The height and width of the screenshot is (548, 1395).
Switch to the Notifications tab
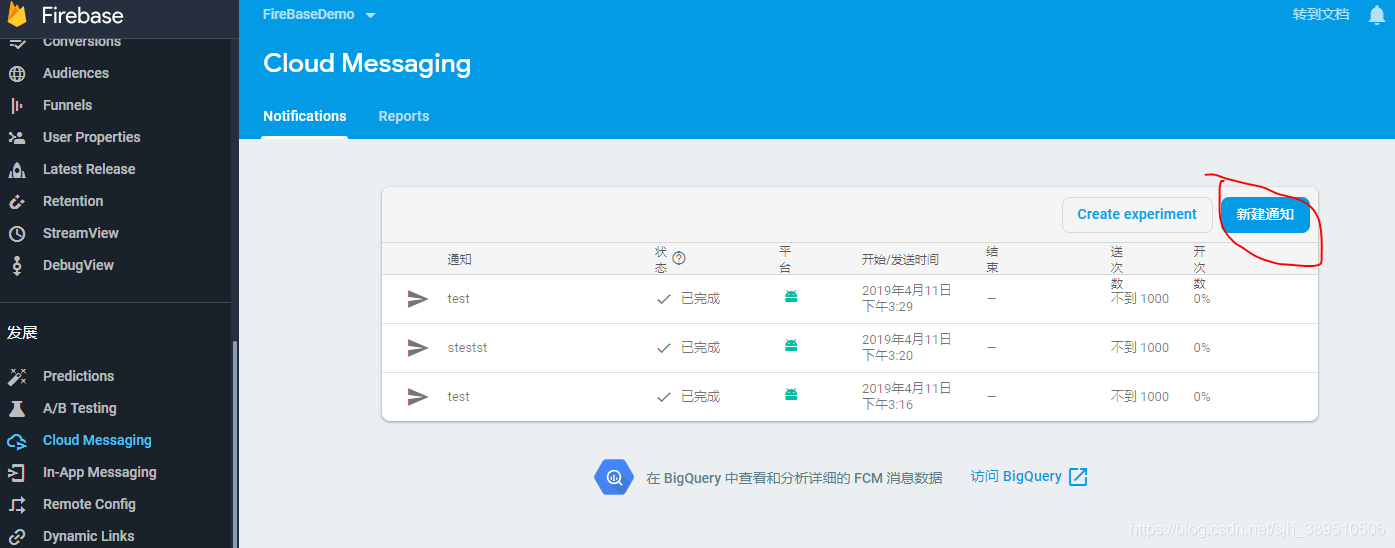(x=305, y=116)
